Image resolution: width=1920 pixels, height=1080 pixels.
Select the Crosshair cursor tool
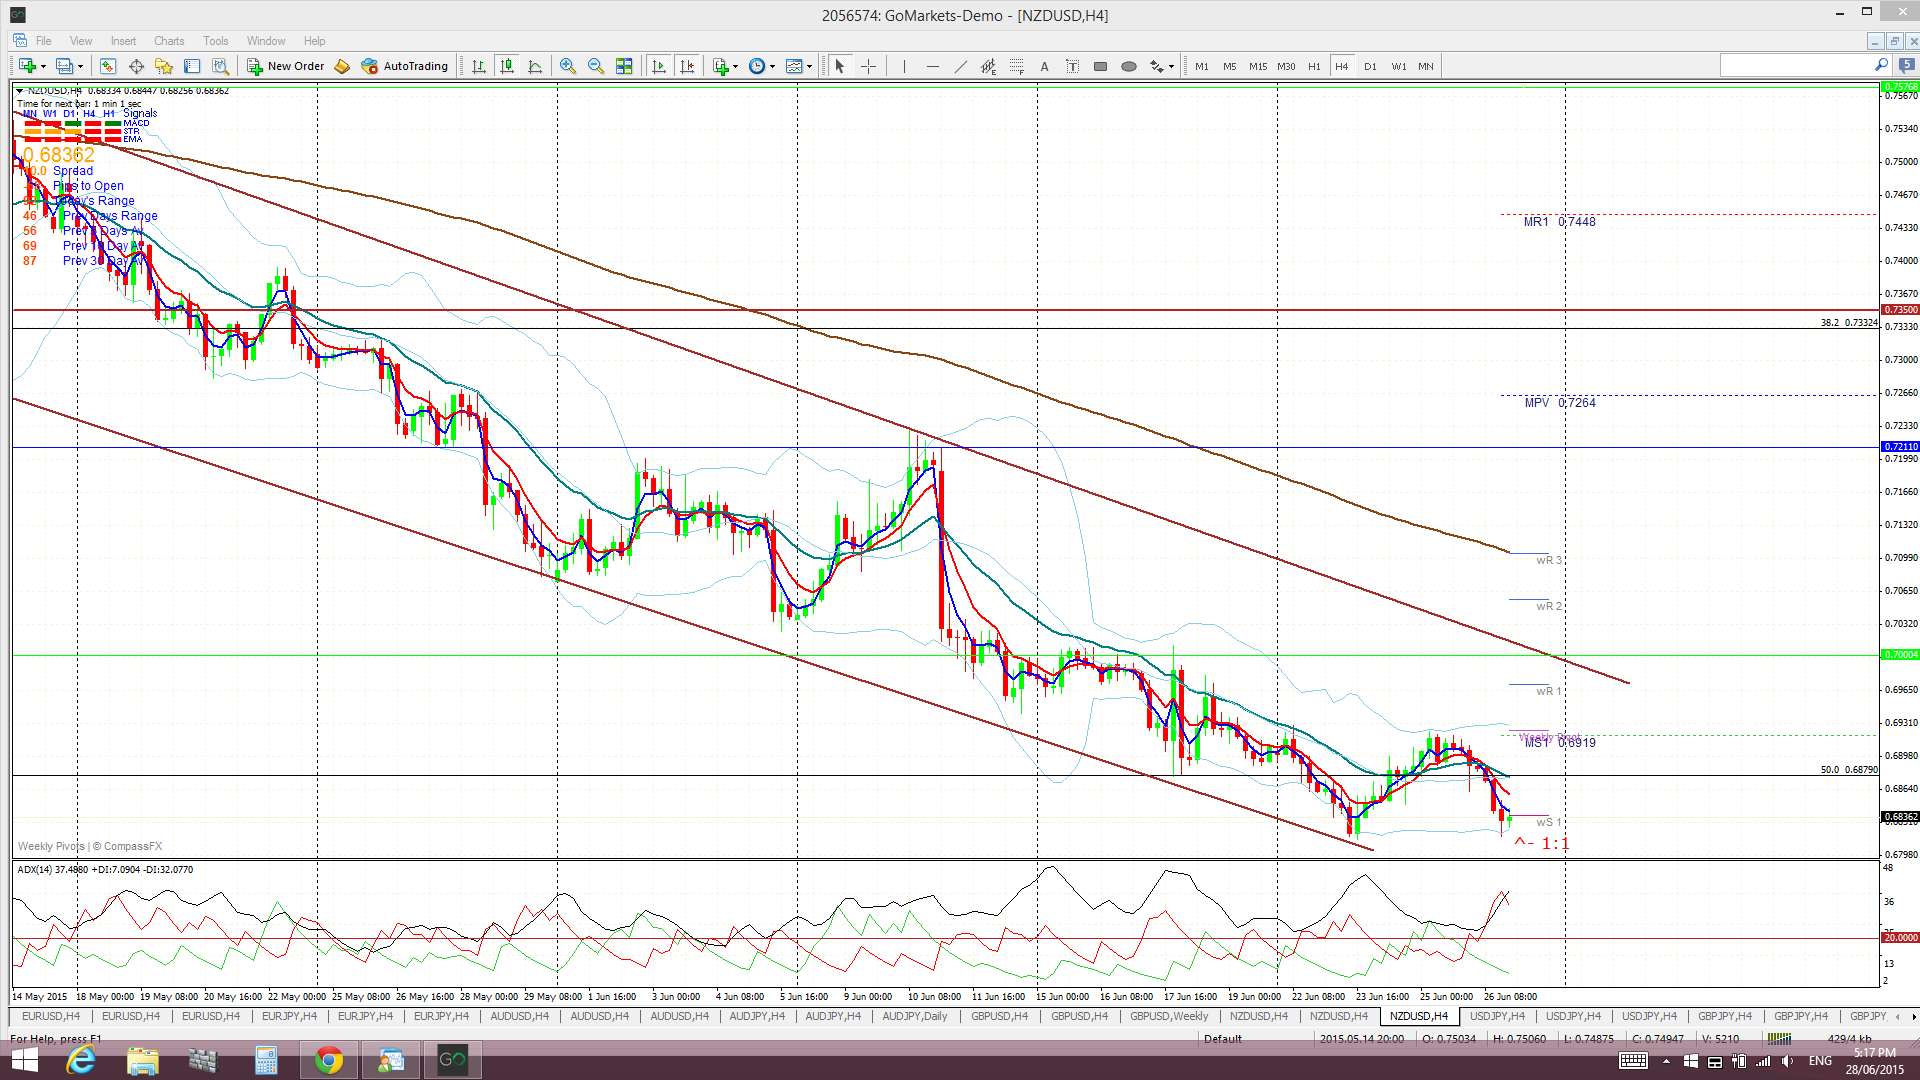pos(868,66)
